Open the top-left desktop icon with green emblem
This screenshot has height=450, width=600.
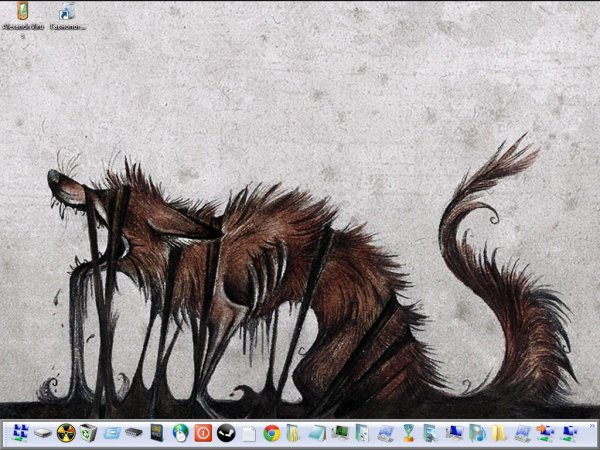click(22, 12)
